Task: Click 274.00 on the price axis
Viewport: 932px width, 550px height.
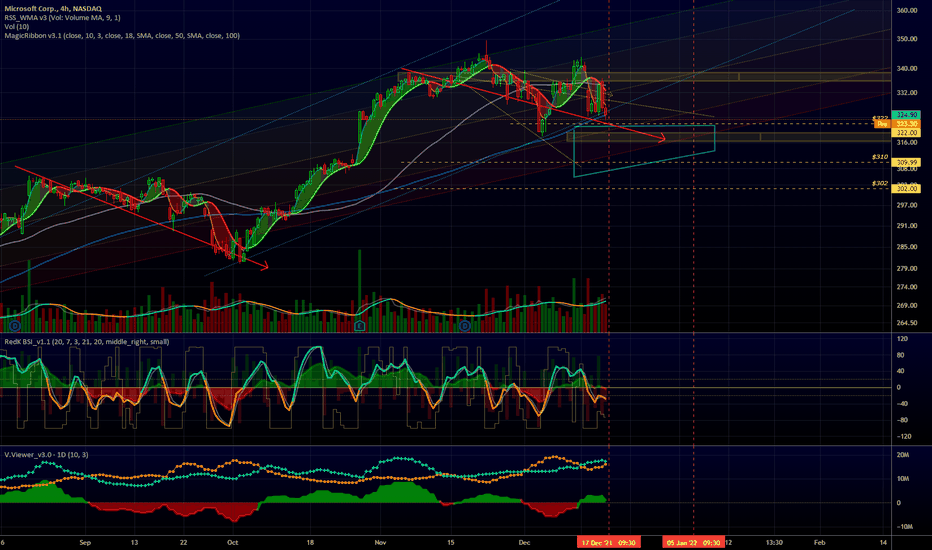Action: [x=907, y=287]
